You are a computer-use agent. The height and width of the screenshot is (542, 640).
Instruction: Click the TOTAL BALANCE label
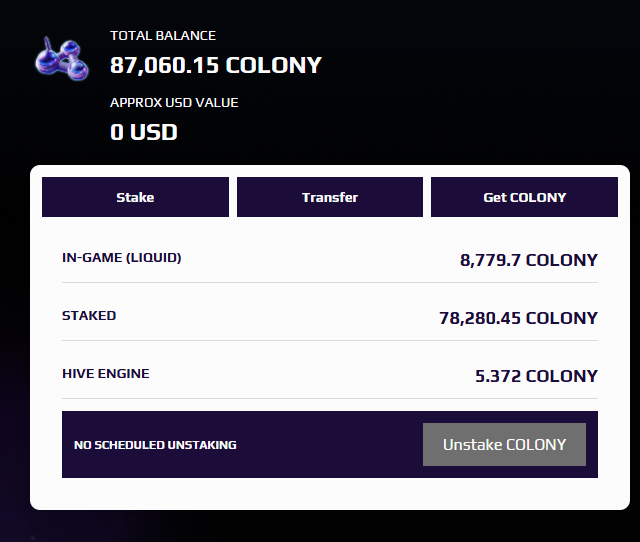tap(163, 36)
